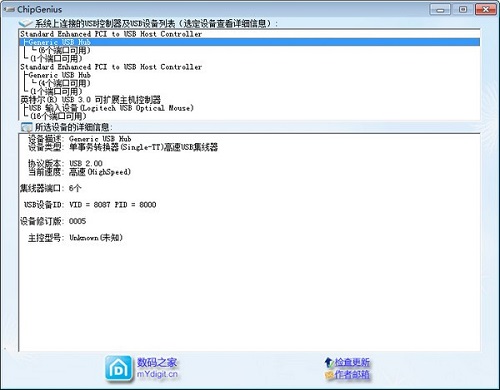Click the 设备类型 Single-TT detail line

click(123, 147)
